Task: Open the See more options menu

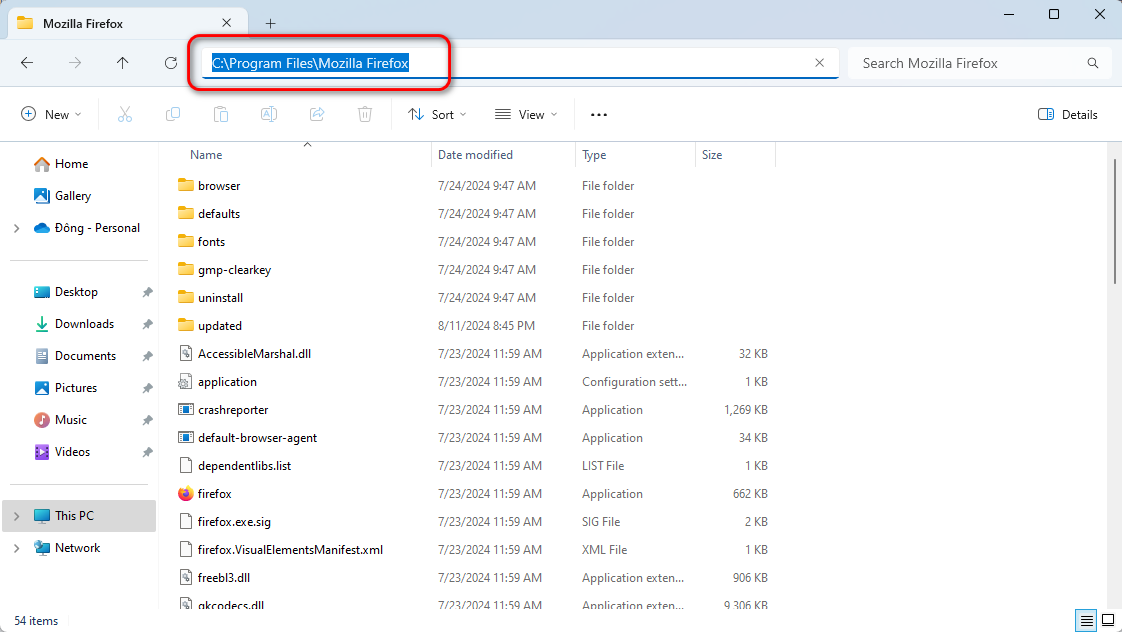Action: [599, 115]
